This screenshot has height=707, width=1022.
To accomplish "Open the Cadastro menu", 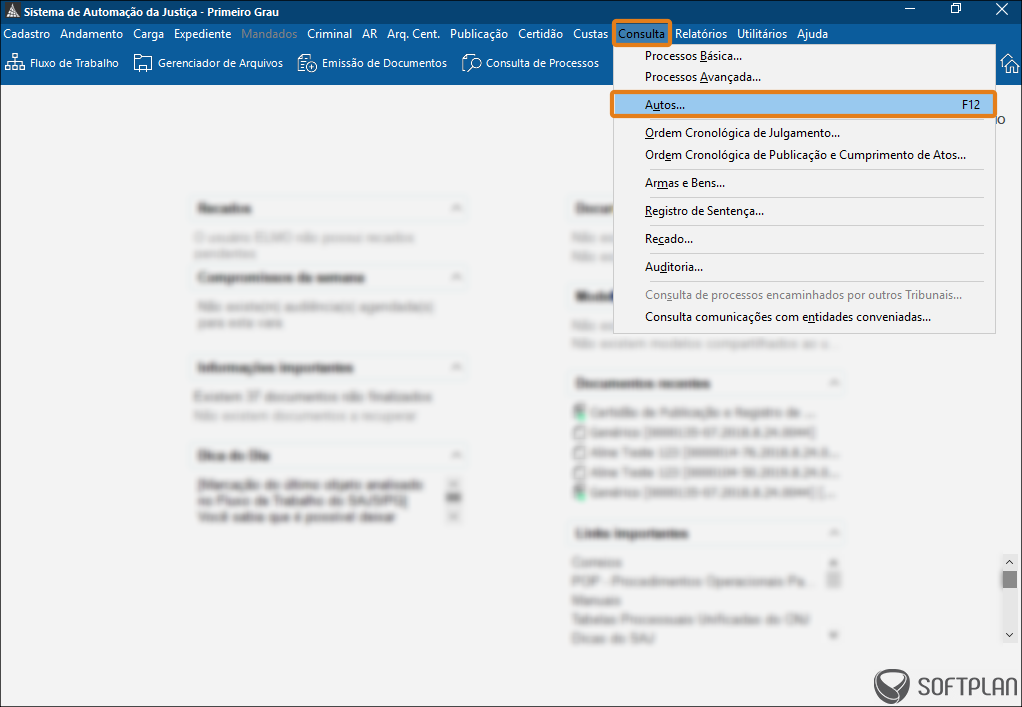I will pyautogui.click(x=27, y=34).
